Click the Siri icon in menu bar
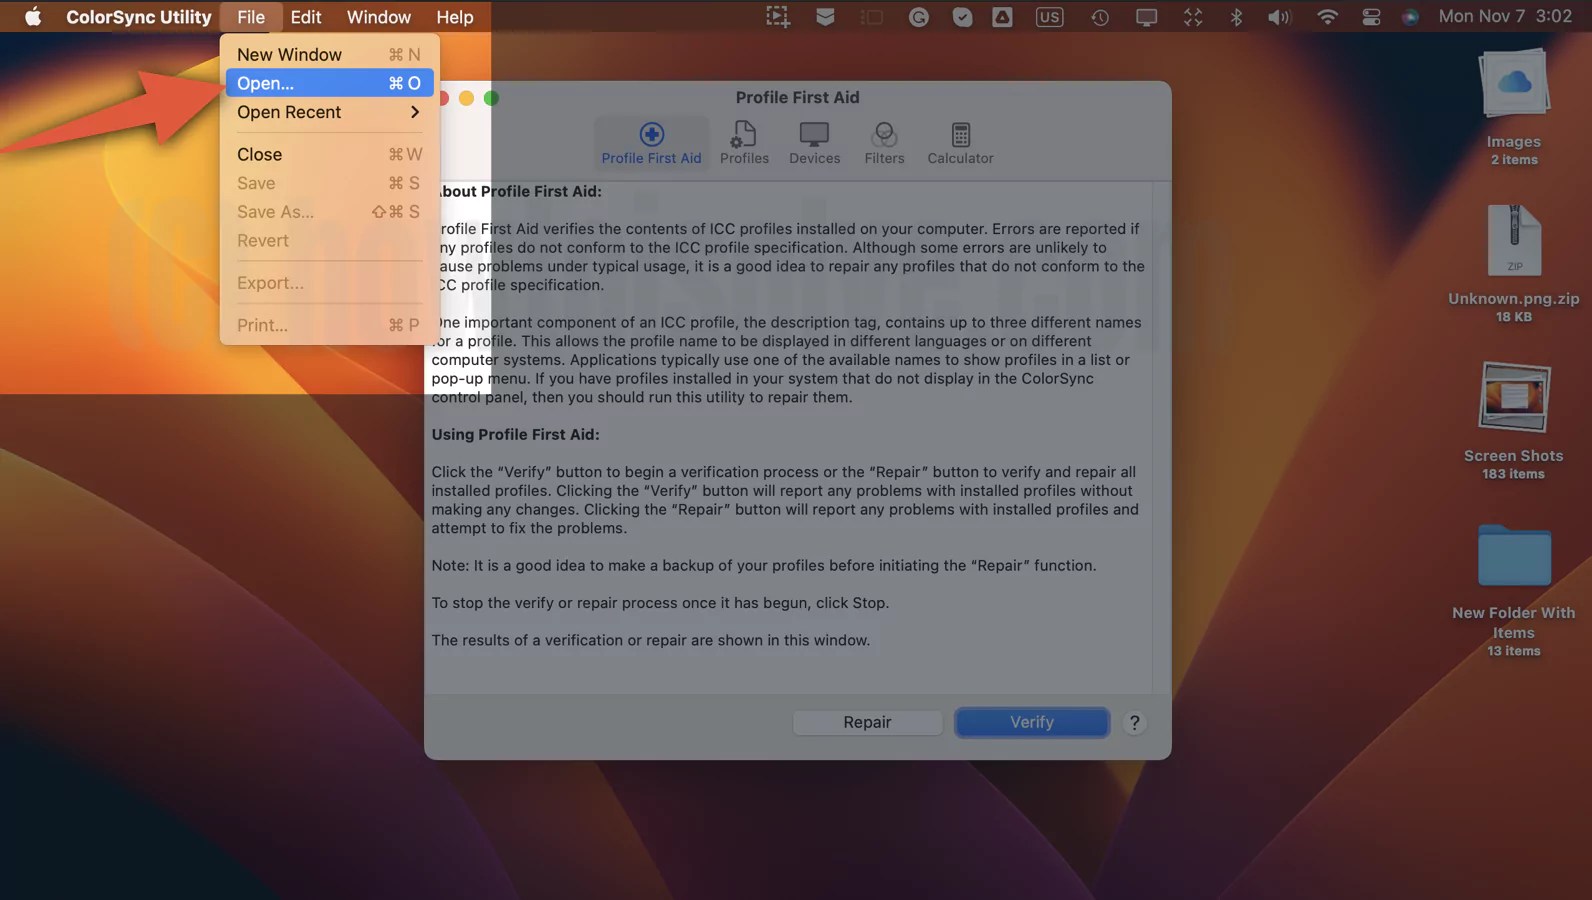This screenshot has height=900, width=1592. (x=1410, y=16)
